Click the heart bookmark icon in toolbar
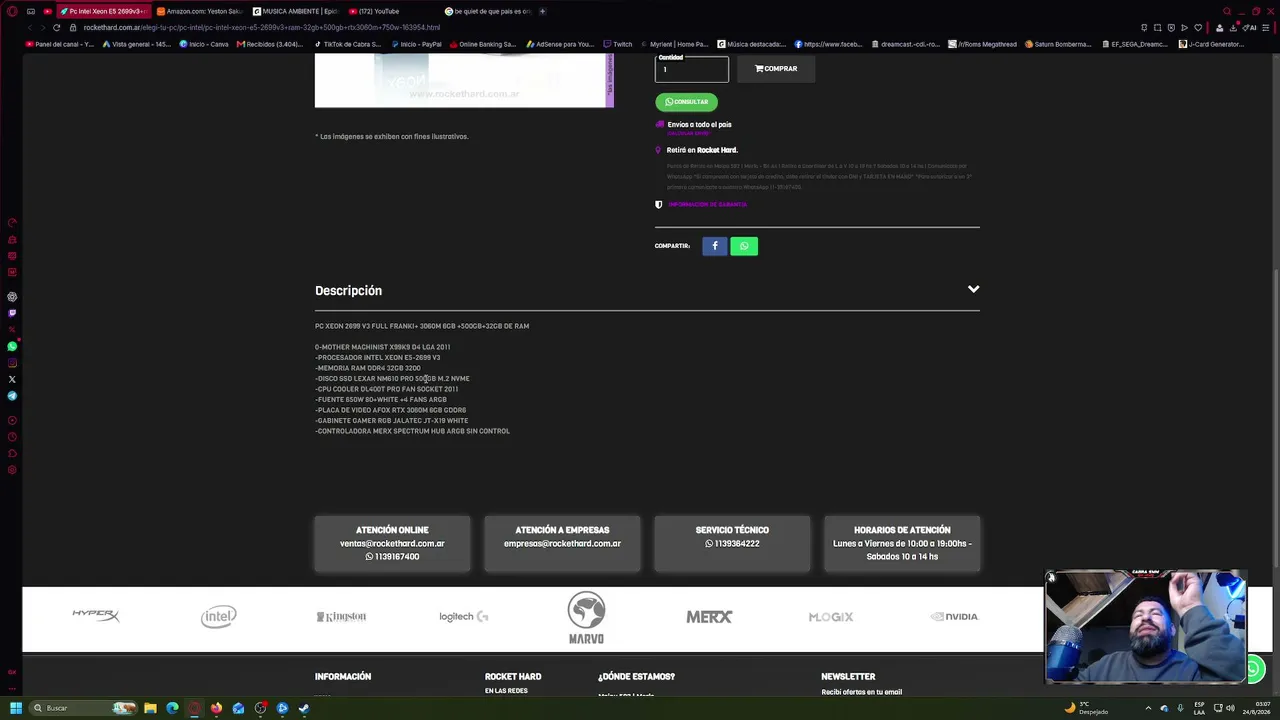 point(1198,27)
